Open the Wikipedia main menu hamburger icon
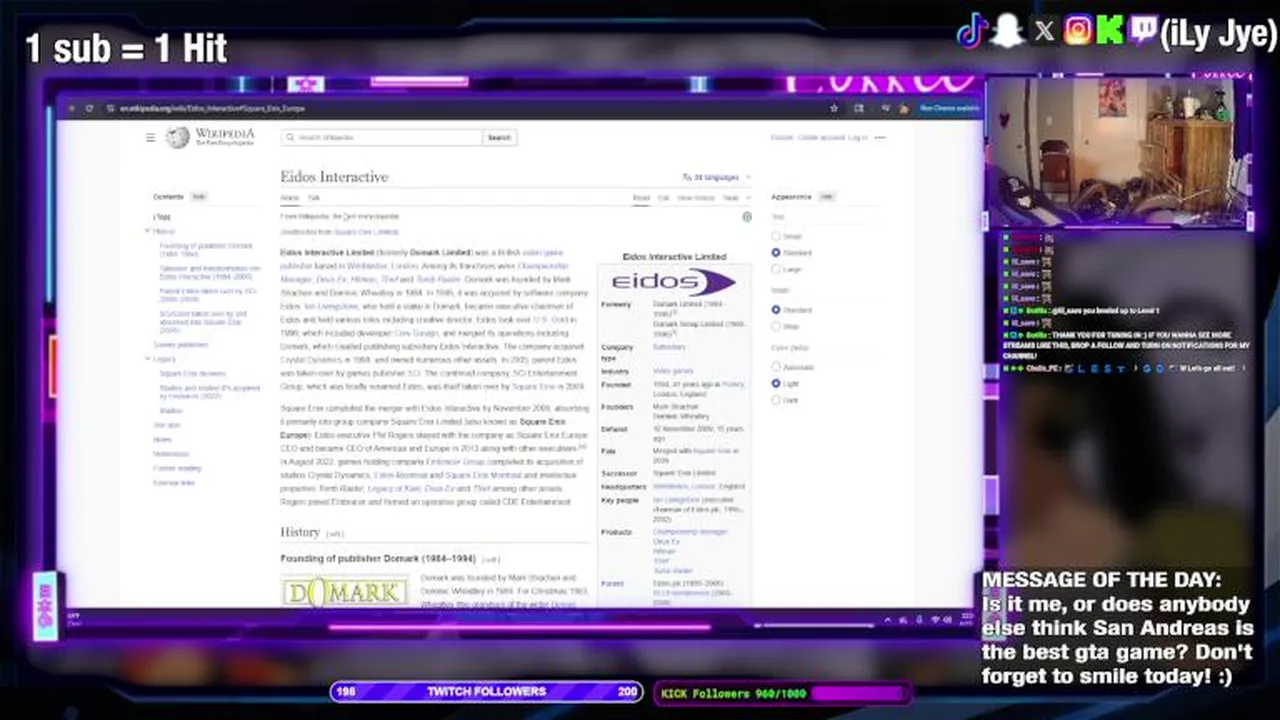This screenshot has height=720, width=1280. point(150,138)
